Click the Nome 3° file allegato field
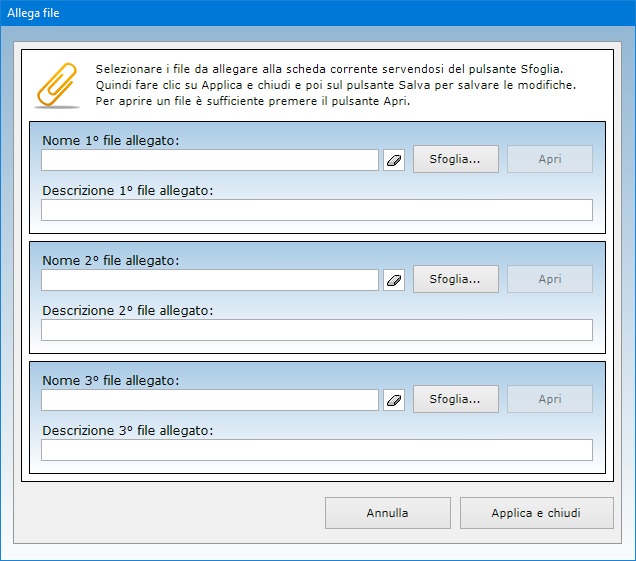The width and height of the screenshot is (636, 561). click(210, 400)
